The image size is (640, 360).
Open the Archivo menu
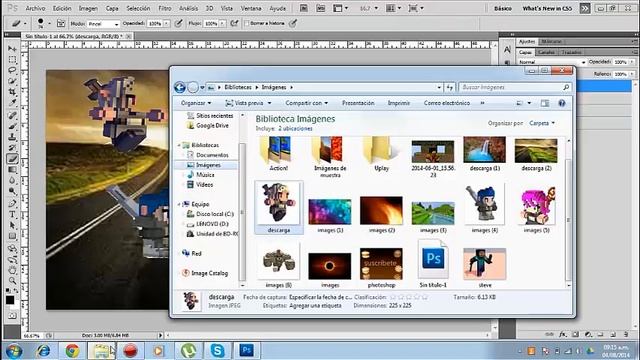[x=36, y=8]
